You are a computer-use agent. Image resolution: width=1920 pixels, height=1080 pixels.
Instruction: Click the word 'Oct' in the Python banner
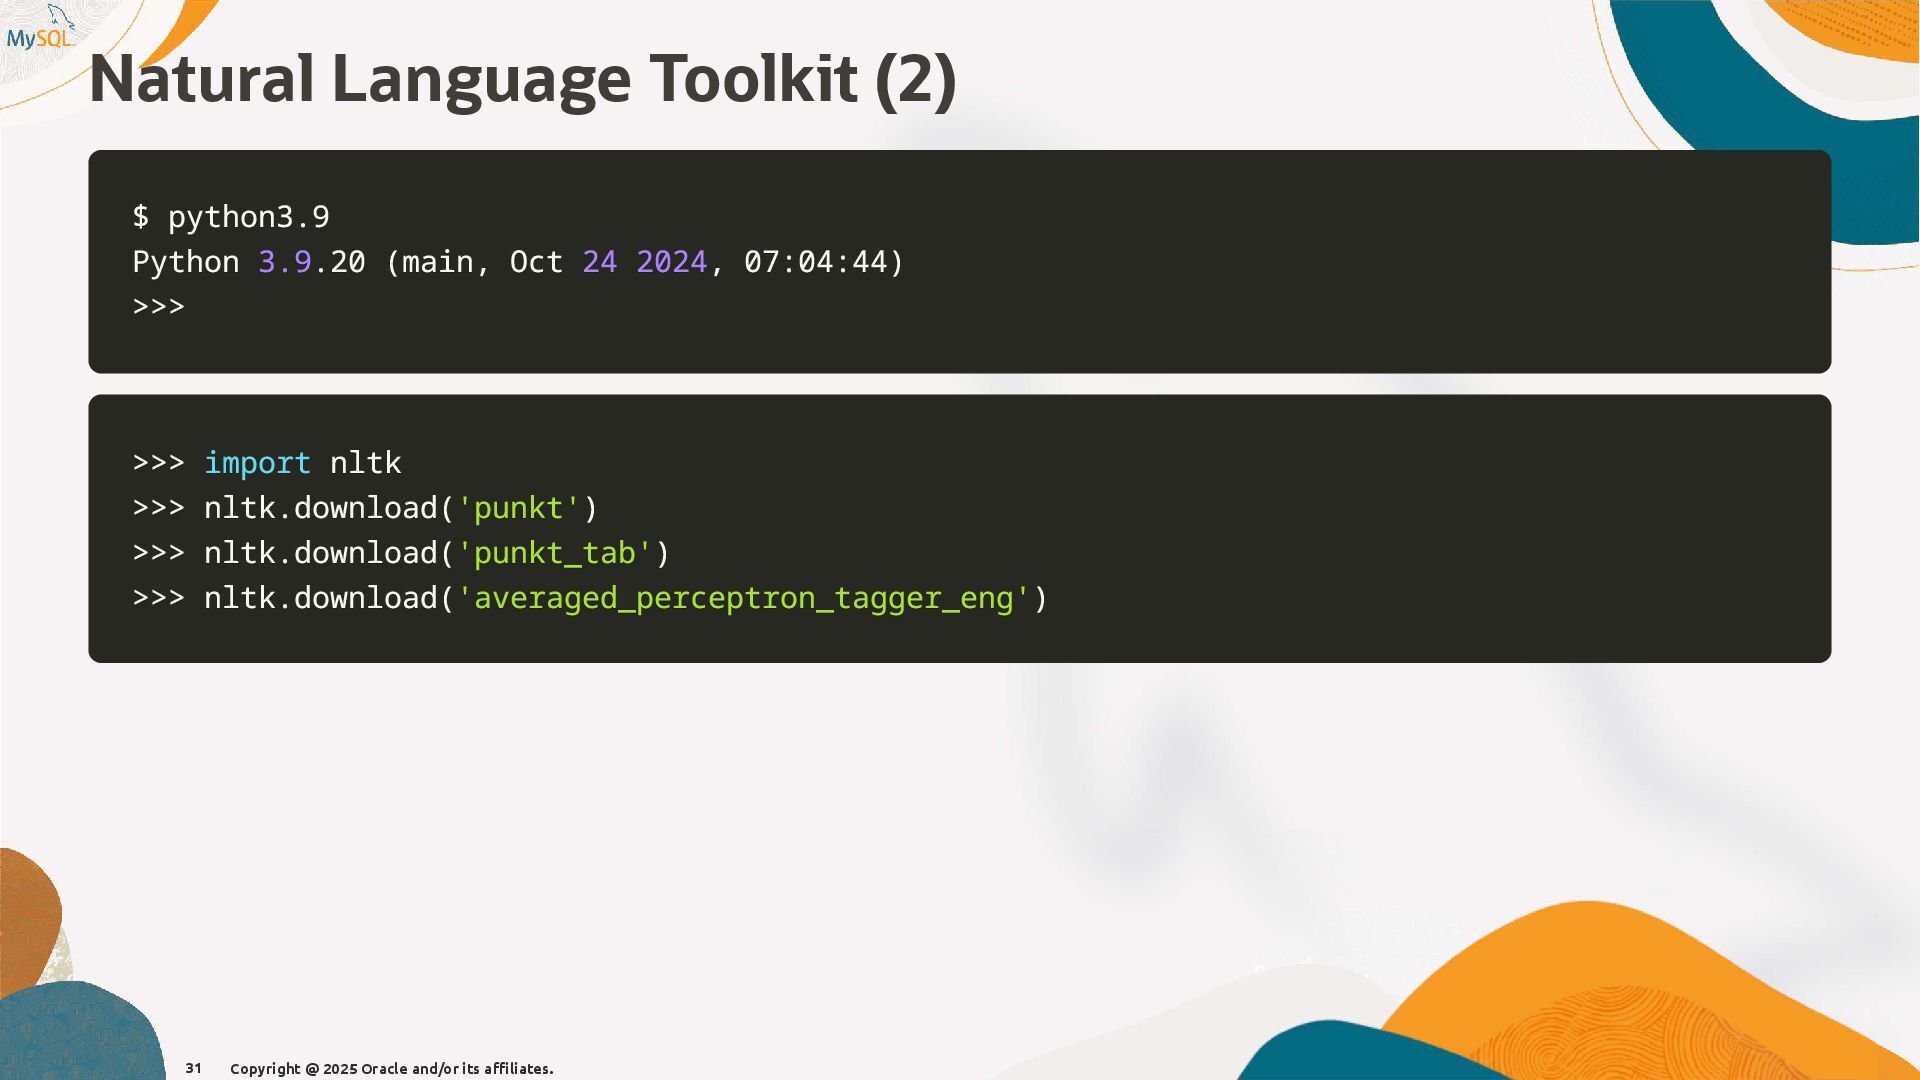point(536,262)
